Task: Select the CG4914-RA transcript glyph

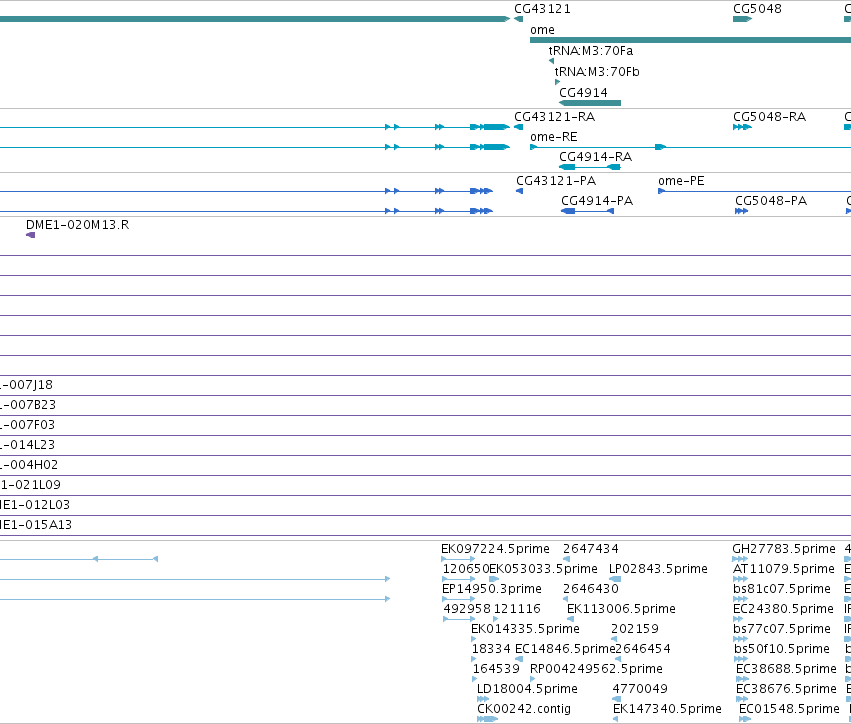Action: click(x=590, y=167)
